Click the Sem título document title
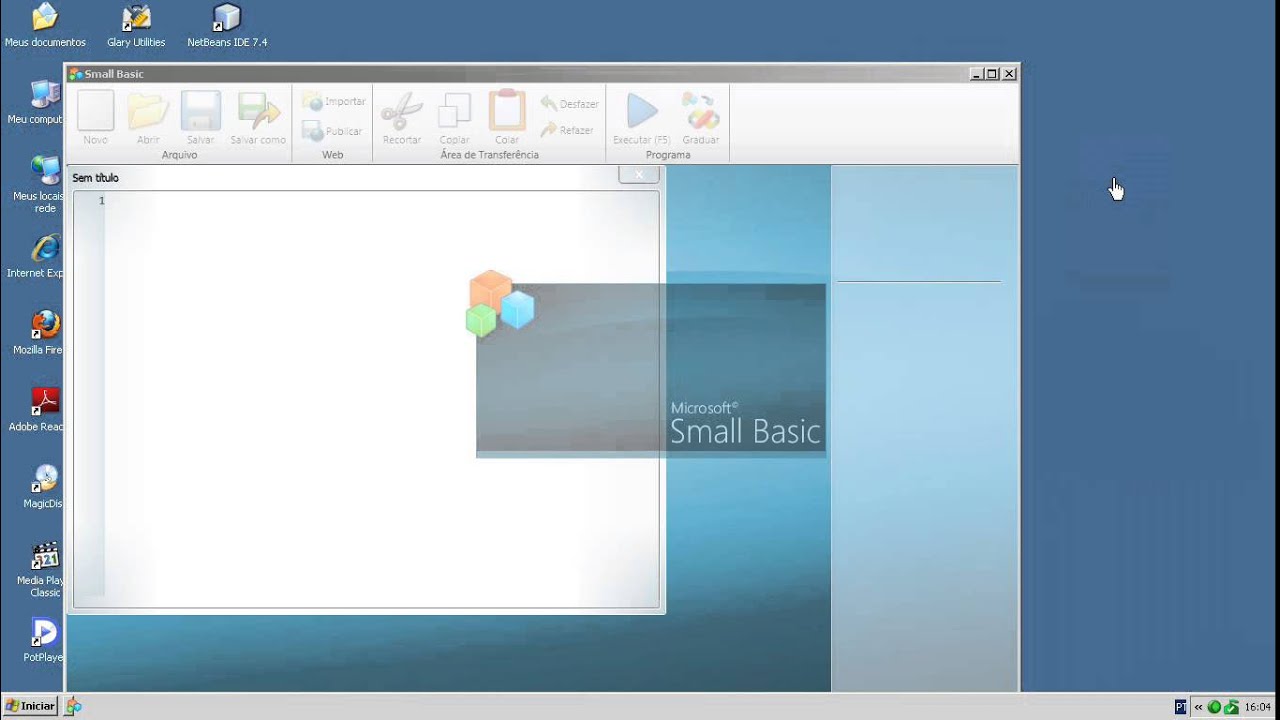Screen dimensions: 1280x720 pyautogui.click(x=95, y=178)
